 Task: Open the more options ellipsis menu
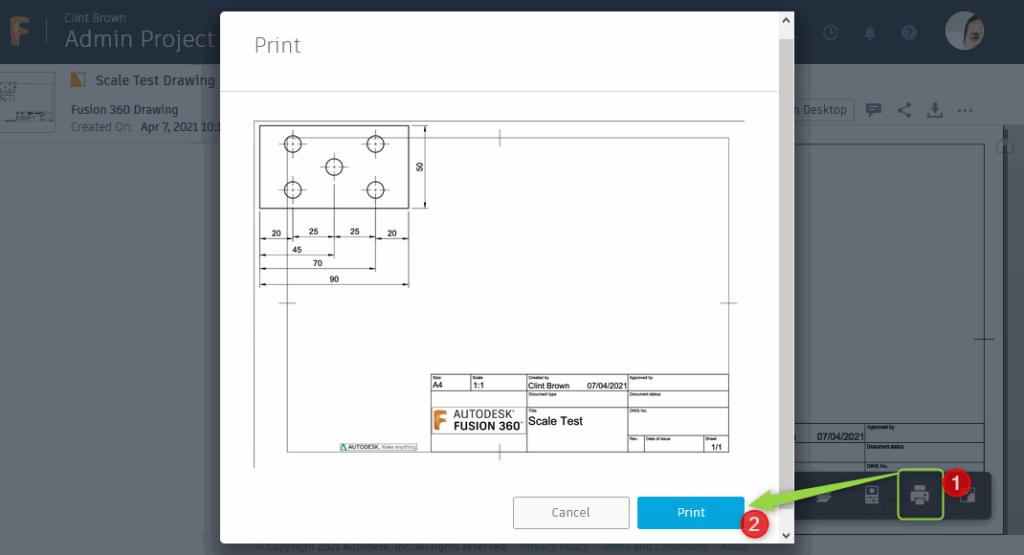tap(965, 110)
